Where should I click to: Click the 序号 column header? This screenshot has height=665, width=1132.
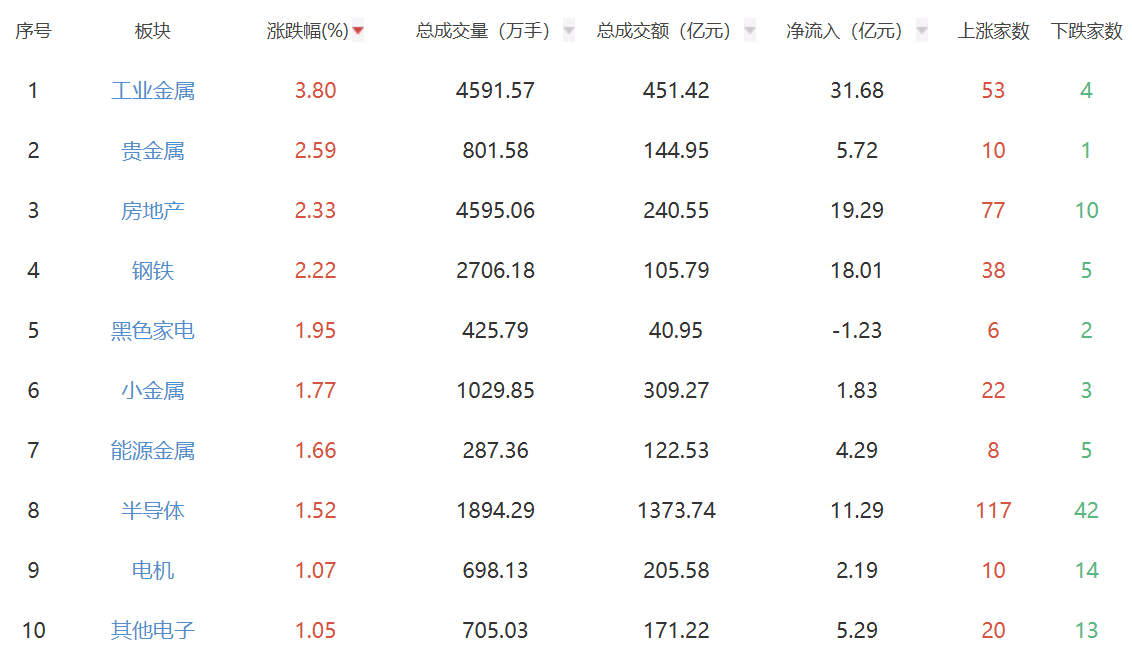click(33, 31)
